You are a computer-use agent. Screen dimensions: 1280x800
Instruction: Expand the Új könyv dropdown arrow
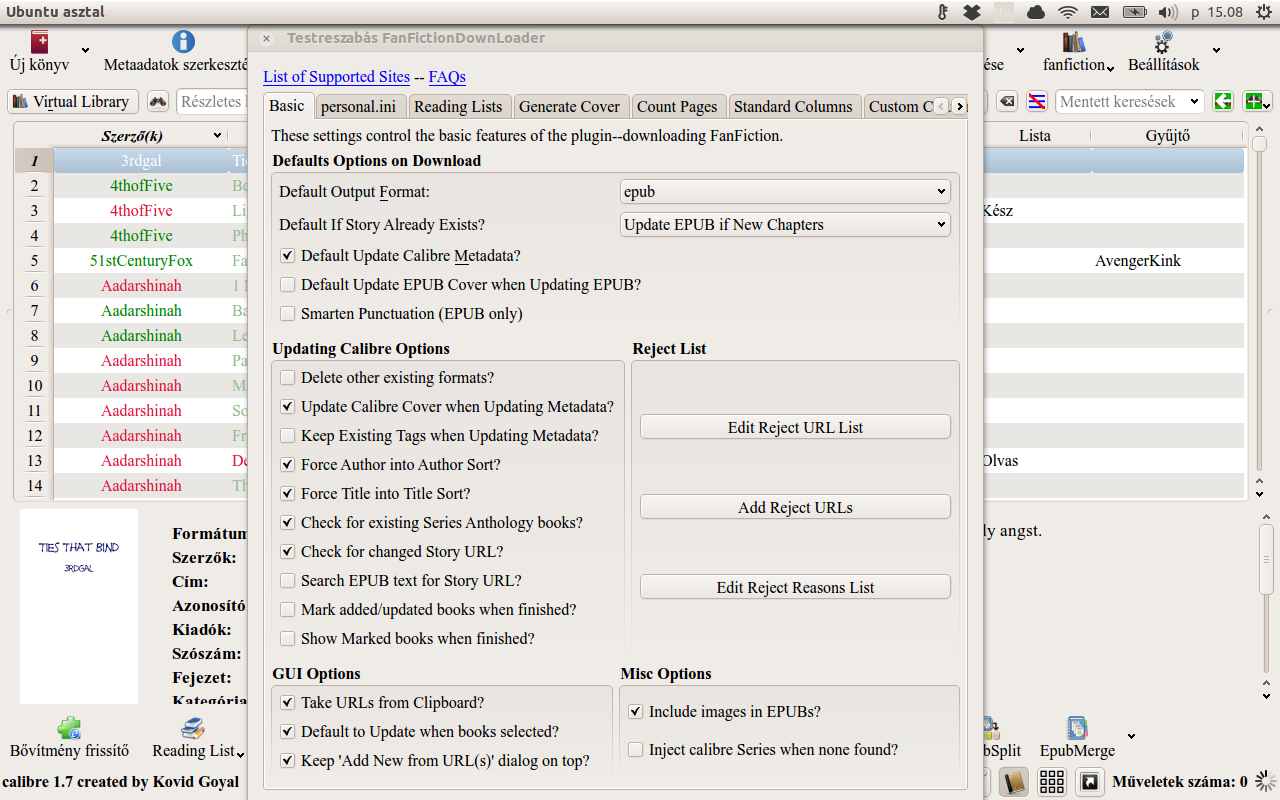coord(85,51)
